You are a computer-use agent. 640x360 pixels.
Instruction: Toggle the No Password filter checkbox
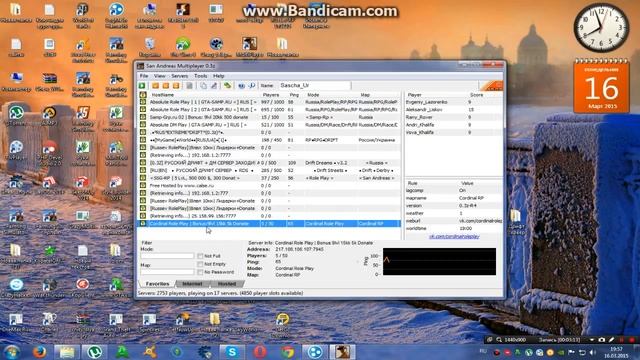click(200, 272)
